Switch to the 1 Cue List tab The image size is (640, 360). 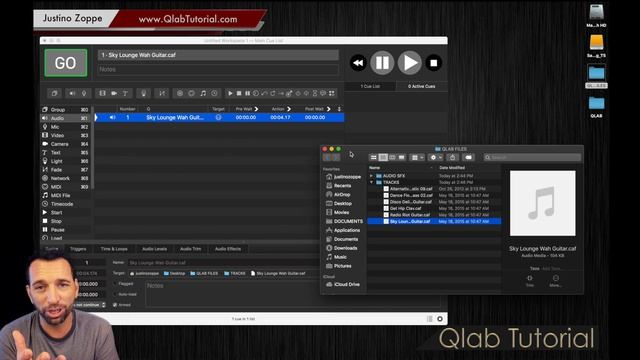(x=370, y=86)
